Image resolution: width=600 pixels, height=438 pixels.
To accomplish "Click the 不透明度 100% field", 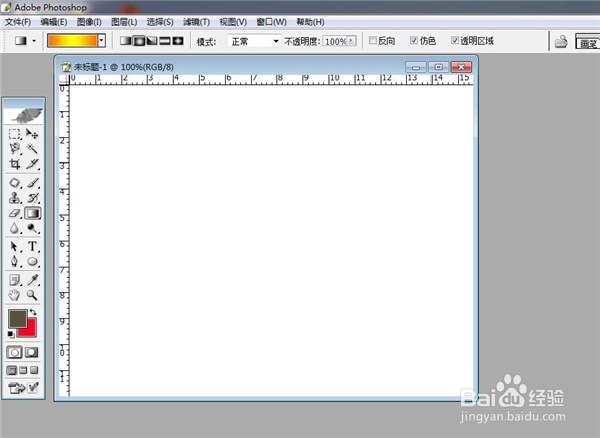I will click(336, 41).
